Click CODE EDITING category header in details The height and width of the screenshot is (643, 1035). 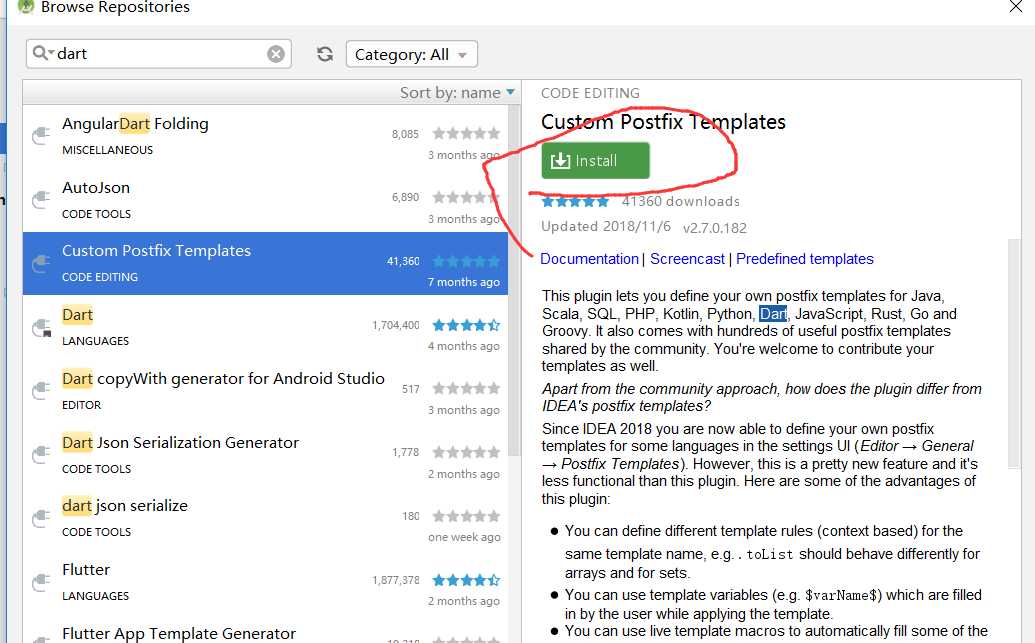coord(590,93)
